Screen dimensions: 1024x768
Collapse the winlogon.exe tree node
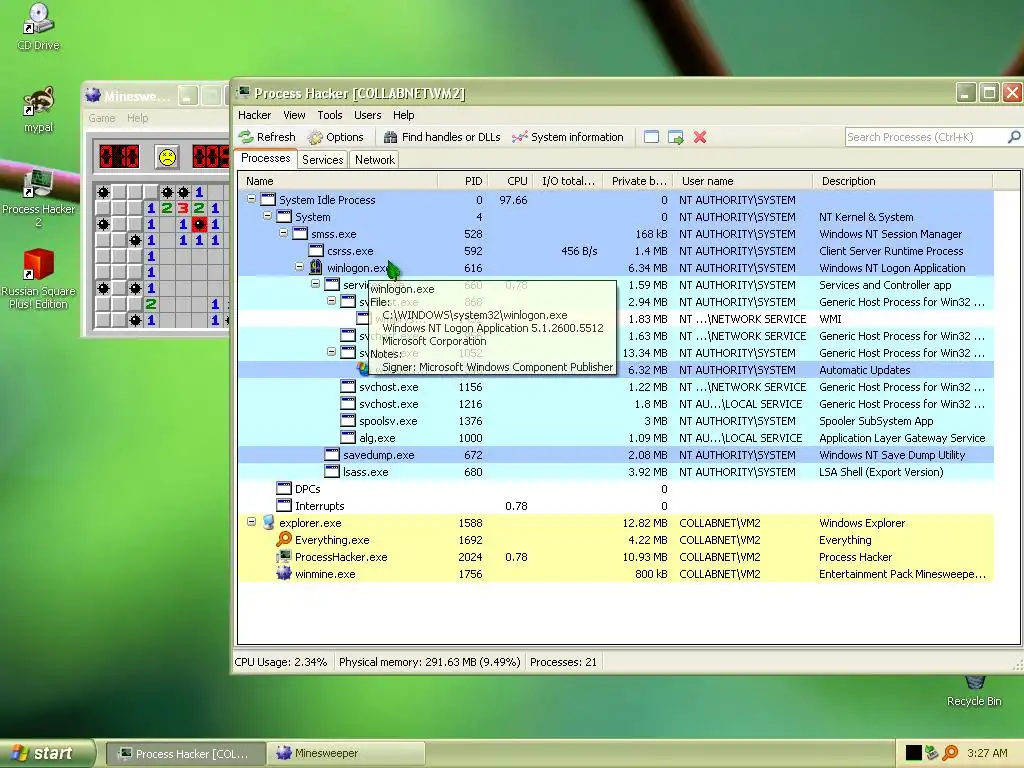(x=299, y=267)
